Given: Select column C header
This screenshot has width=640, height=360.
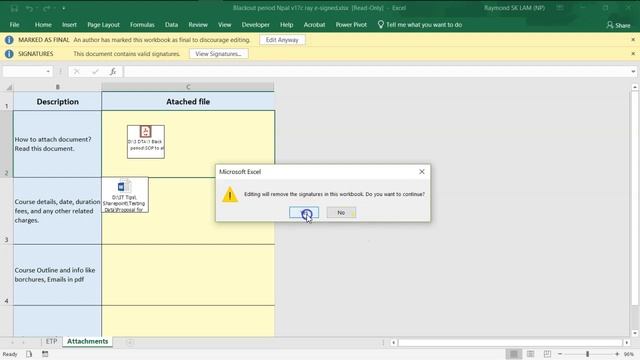Looking at the screenshot, I should pyautogui.click(x=188, y=87).
